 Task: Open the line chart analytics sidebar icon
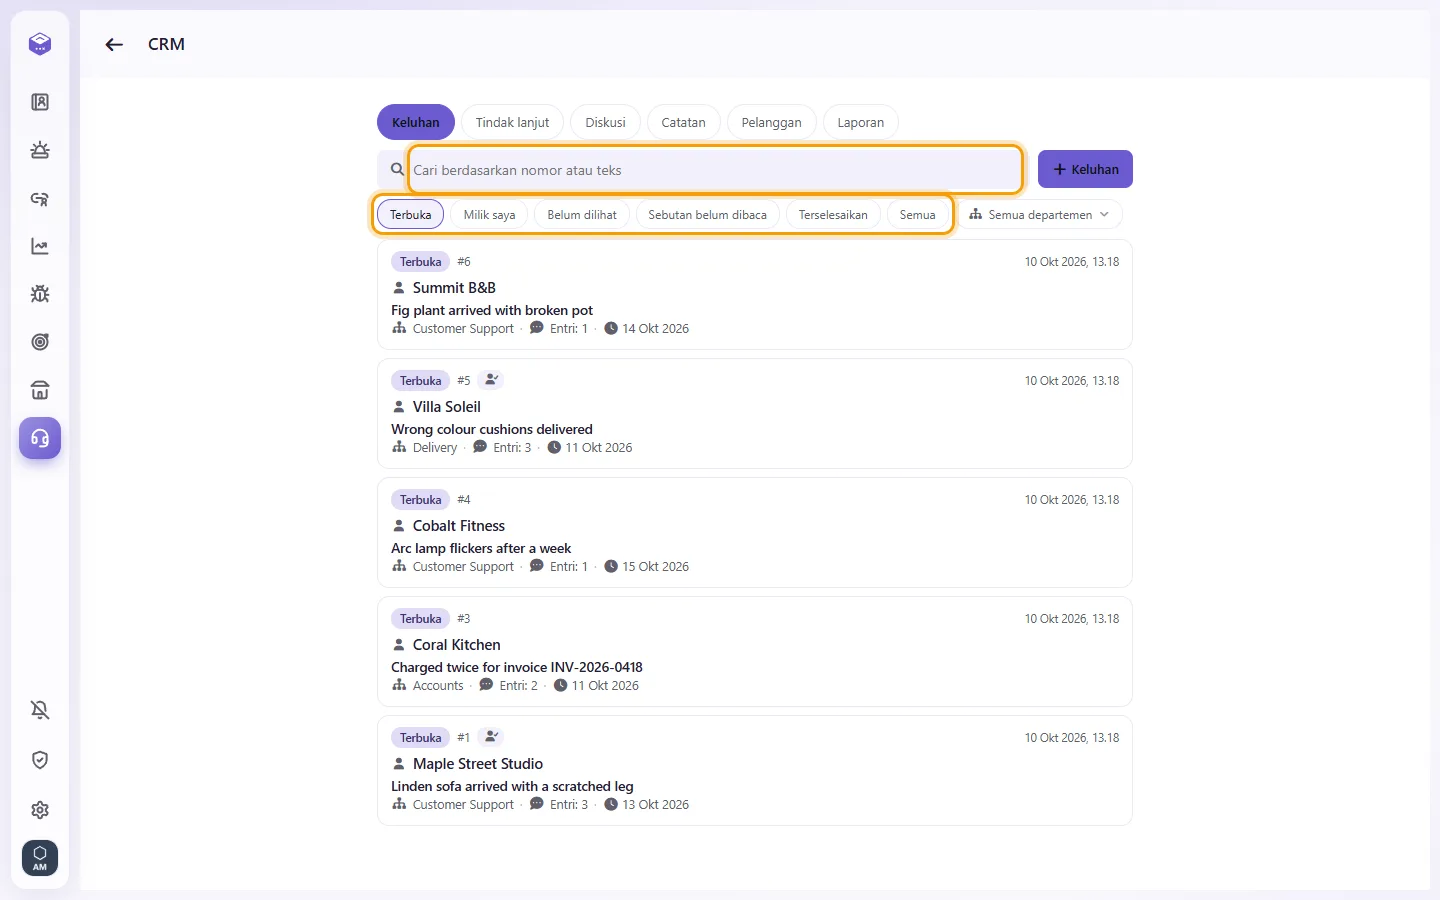(x=40, y=246)
